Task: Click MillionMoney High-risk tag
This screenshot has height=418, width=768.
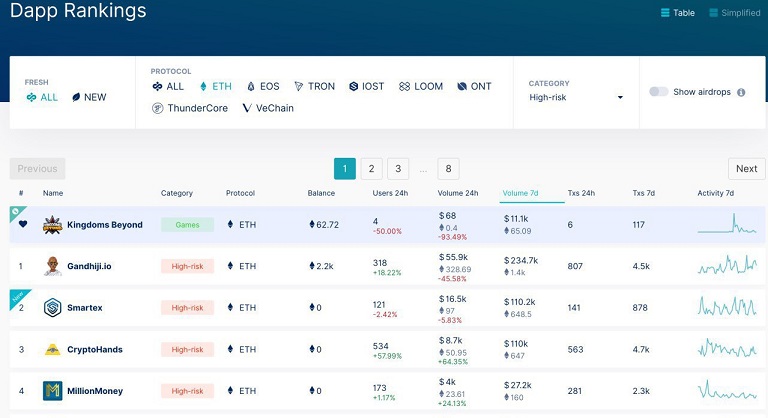Action: coord(188,391)
